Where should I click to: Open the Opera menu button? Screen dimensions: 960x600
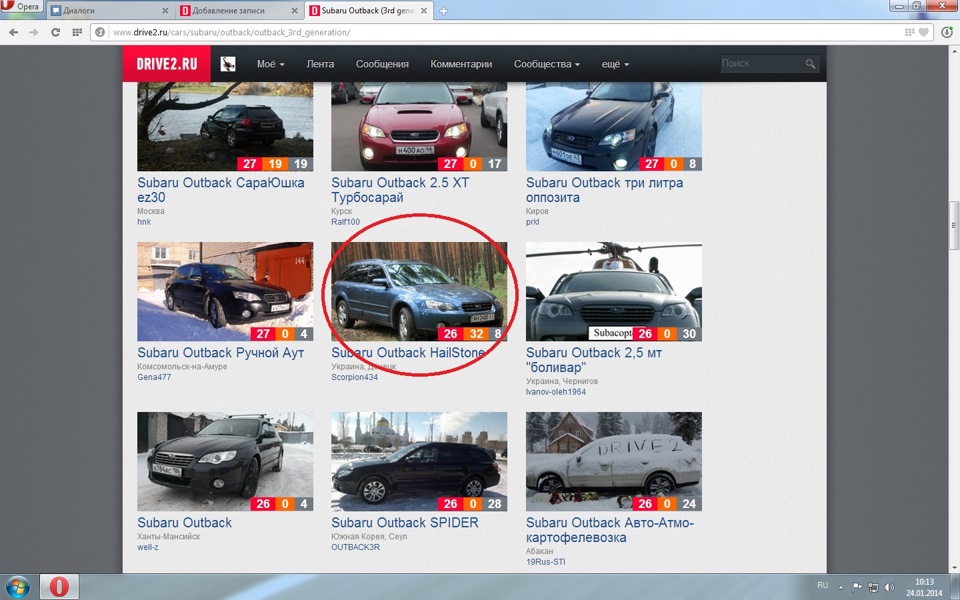pos(21,7)
